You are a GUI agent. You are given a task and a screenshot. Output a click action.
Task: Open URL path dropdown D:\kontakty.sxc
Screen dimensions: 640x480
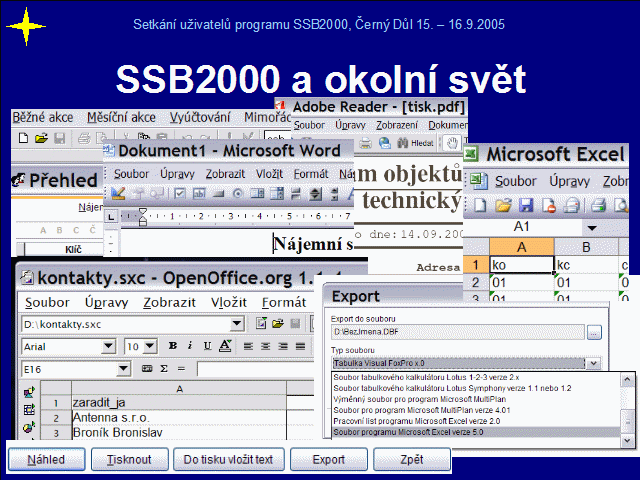237,324
